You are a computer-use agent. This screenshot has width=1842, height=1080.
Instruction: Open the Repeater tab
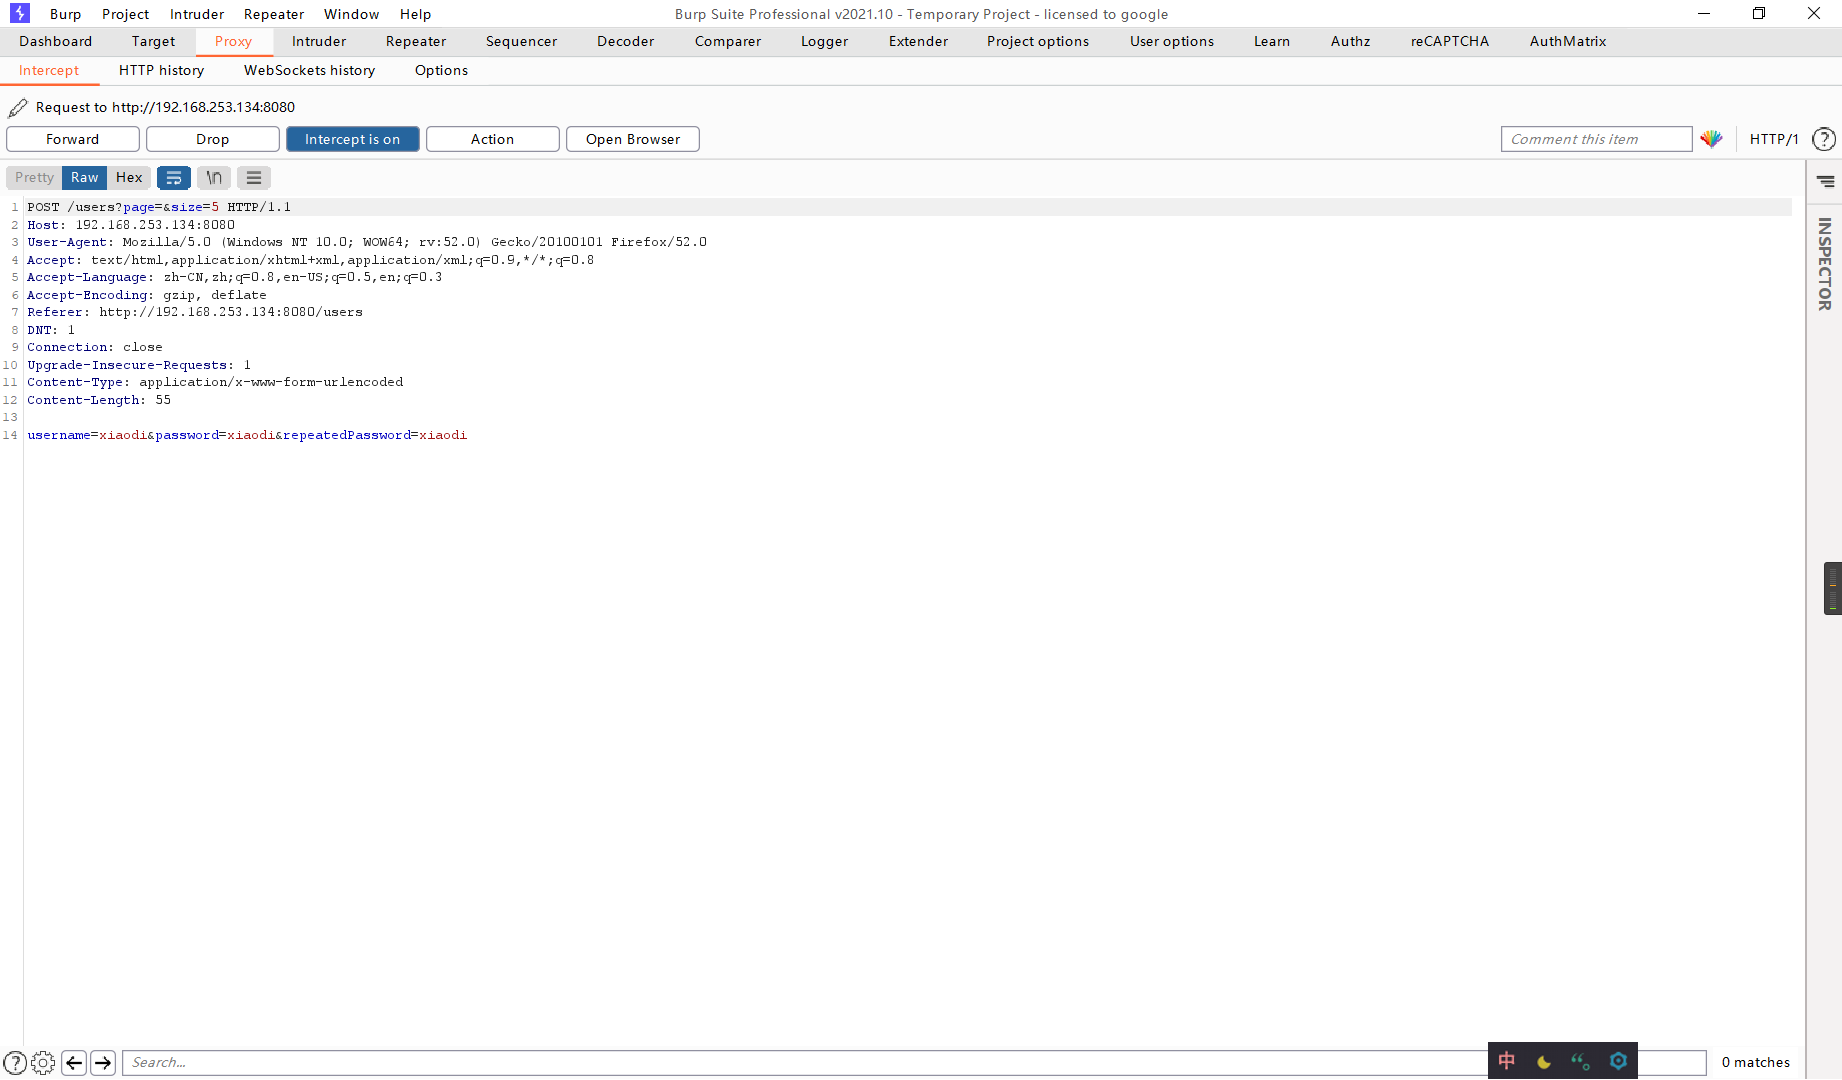(x=415, y=41)
